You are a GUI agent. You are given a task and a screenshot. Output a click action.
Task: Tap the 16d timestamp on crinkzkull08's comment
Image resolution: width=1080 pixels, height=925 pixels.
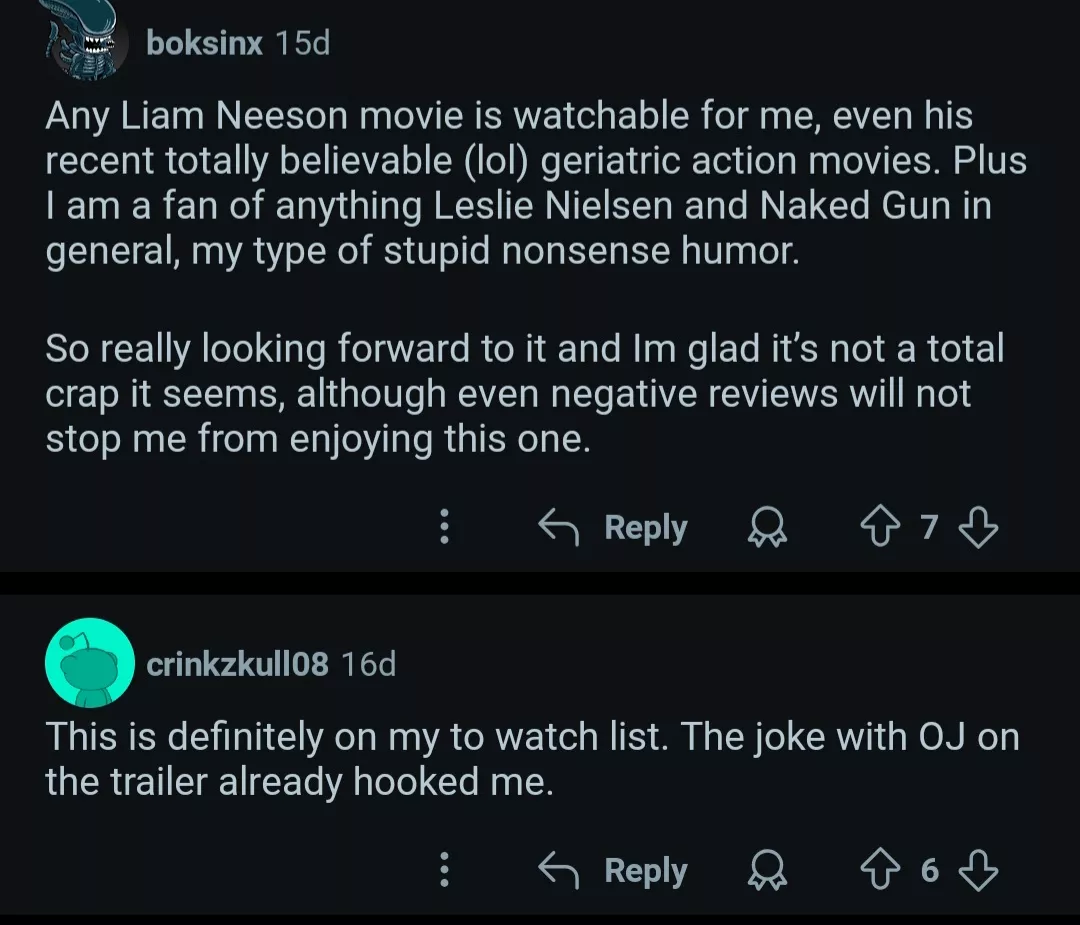(368, 664)
